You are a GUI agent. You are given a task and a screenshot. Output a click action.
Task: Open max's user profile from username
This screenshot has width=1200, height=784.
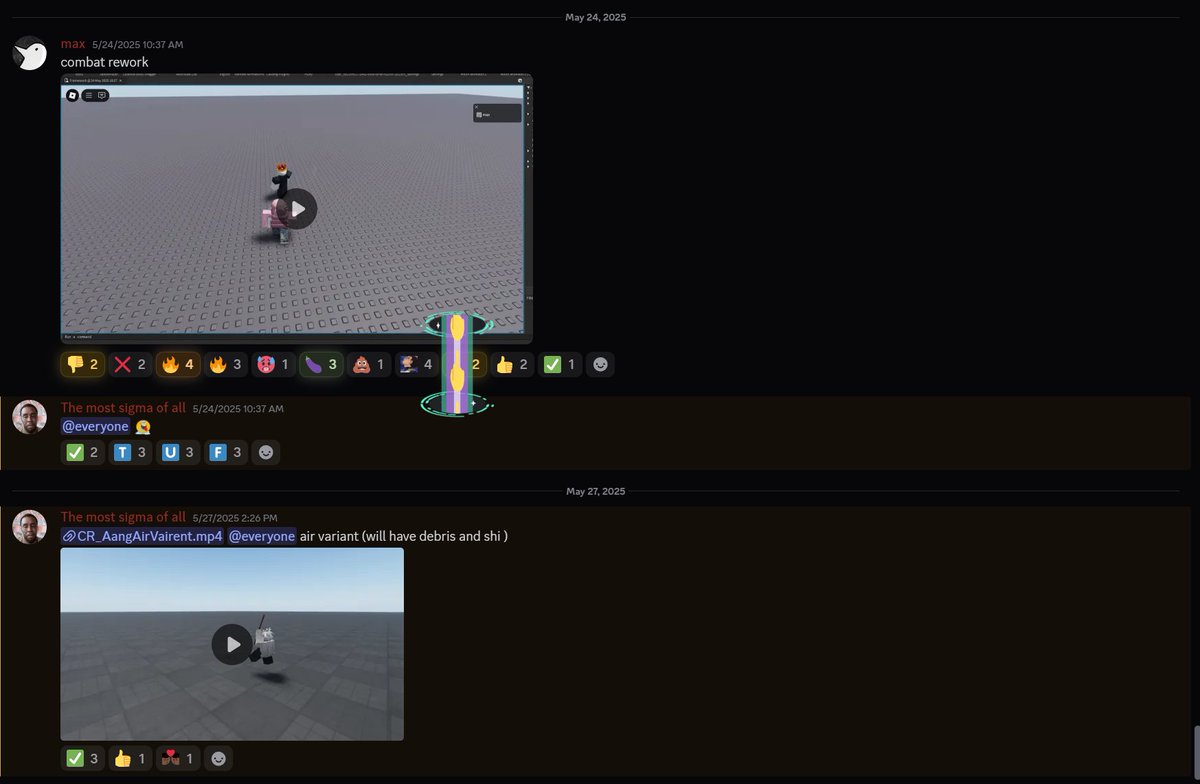(x=72, y=44)
